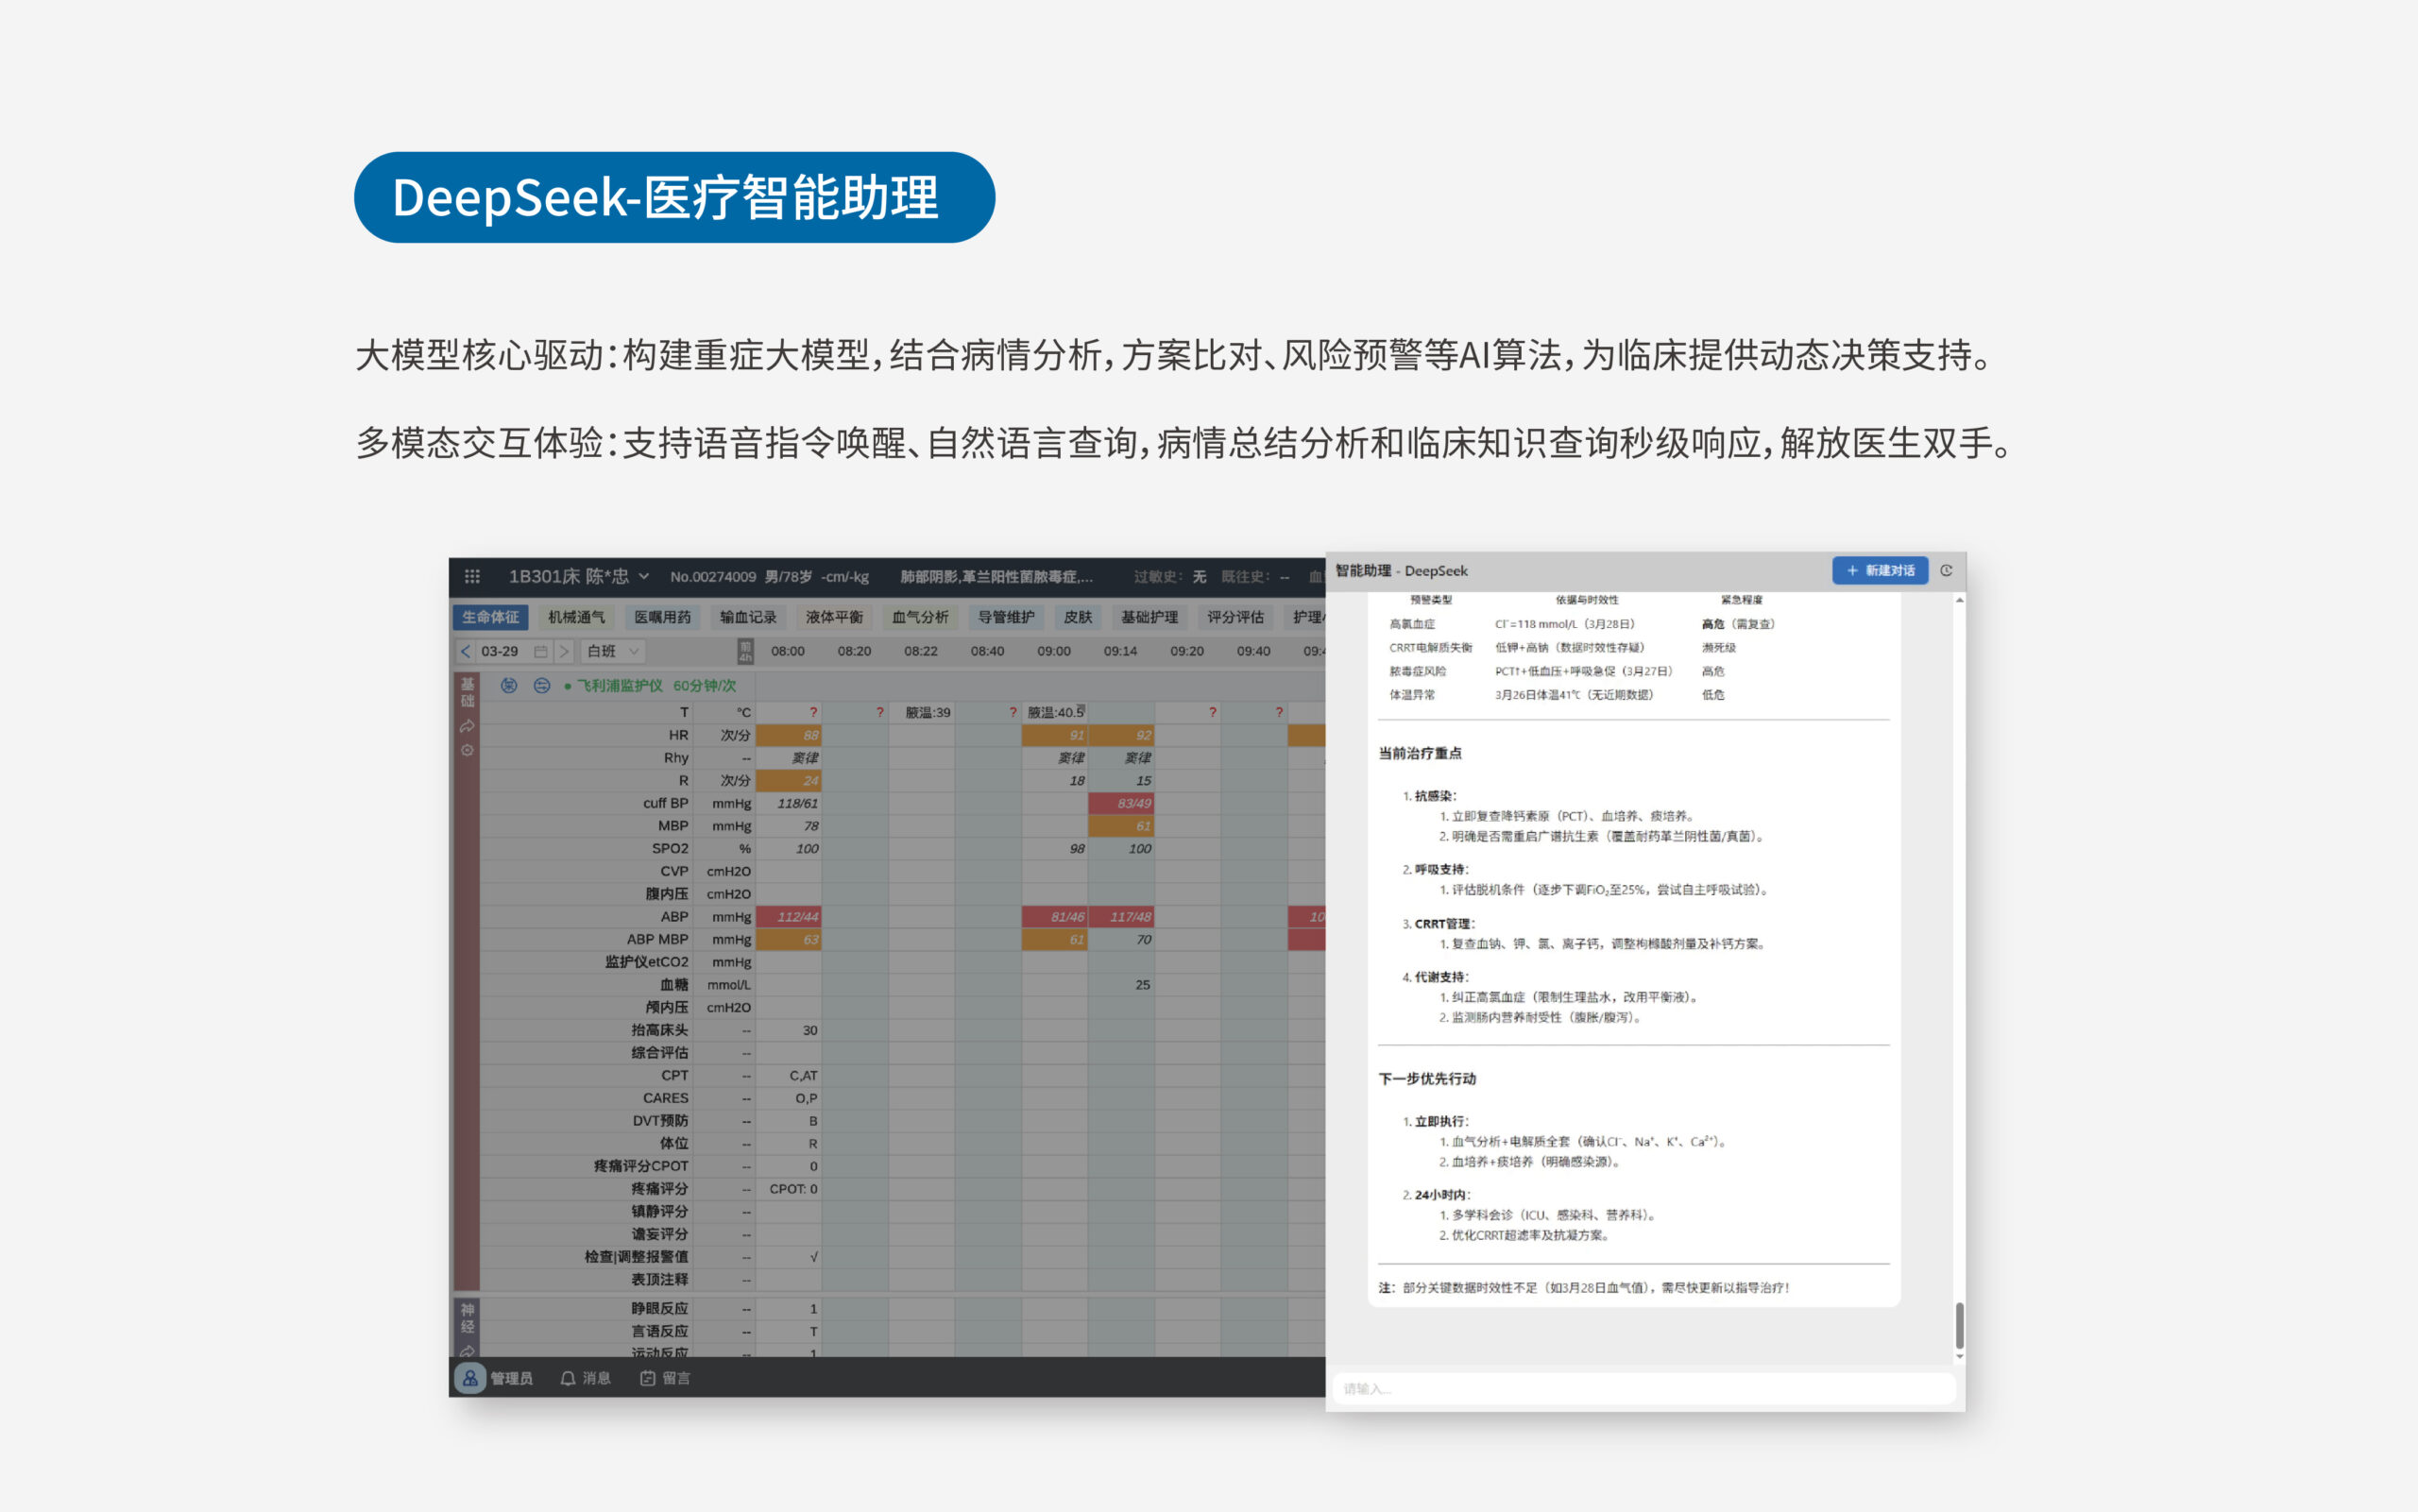Switch to the 机械通气 tab

pos(576,617)
